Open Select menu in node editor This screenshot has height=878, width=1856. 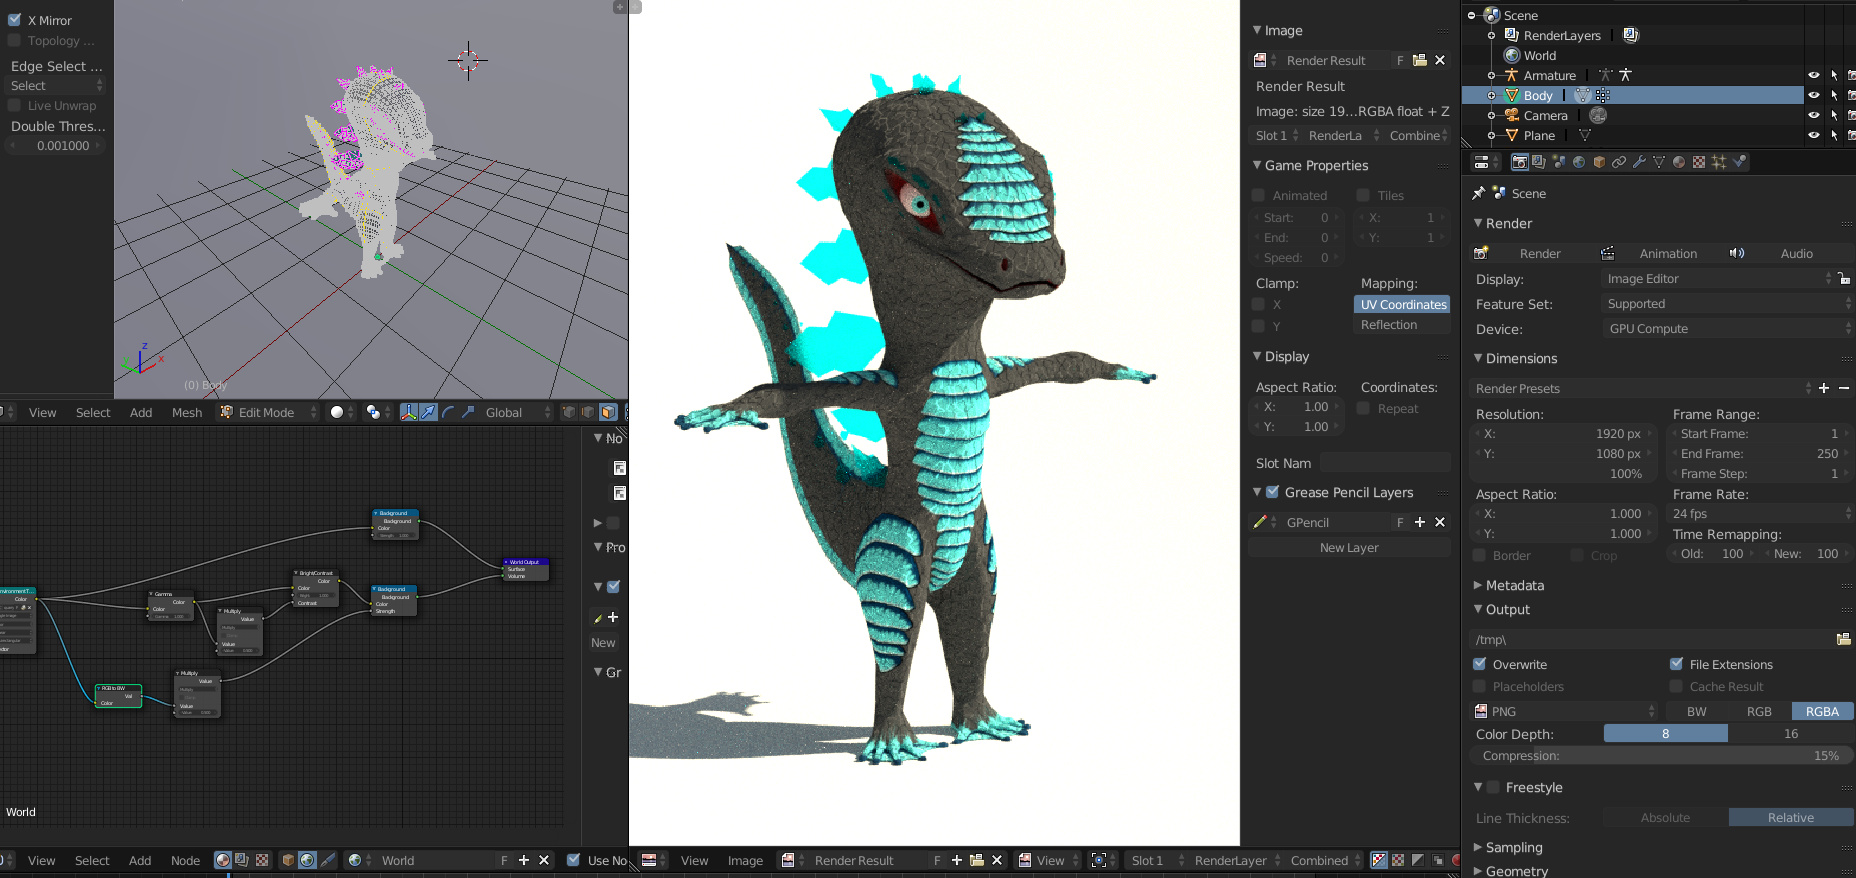[92, 860]
